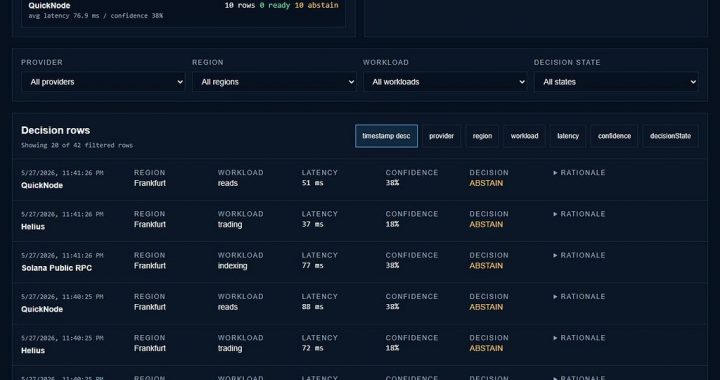The width and height of the screenshot is (720, 380).
Task: Click the 77 ms latency value
Action: click(312, 266)
